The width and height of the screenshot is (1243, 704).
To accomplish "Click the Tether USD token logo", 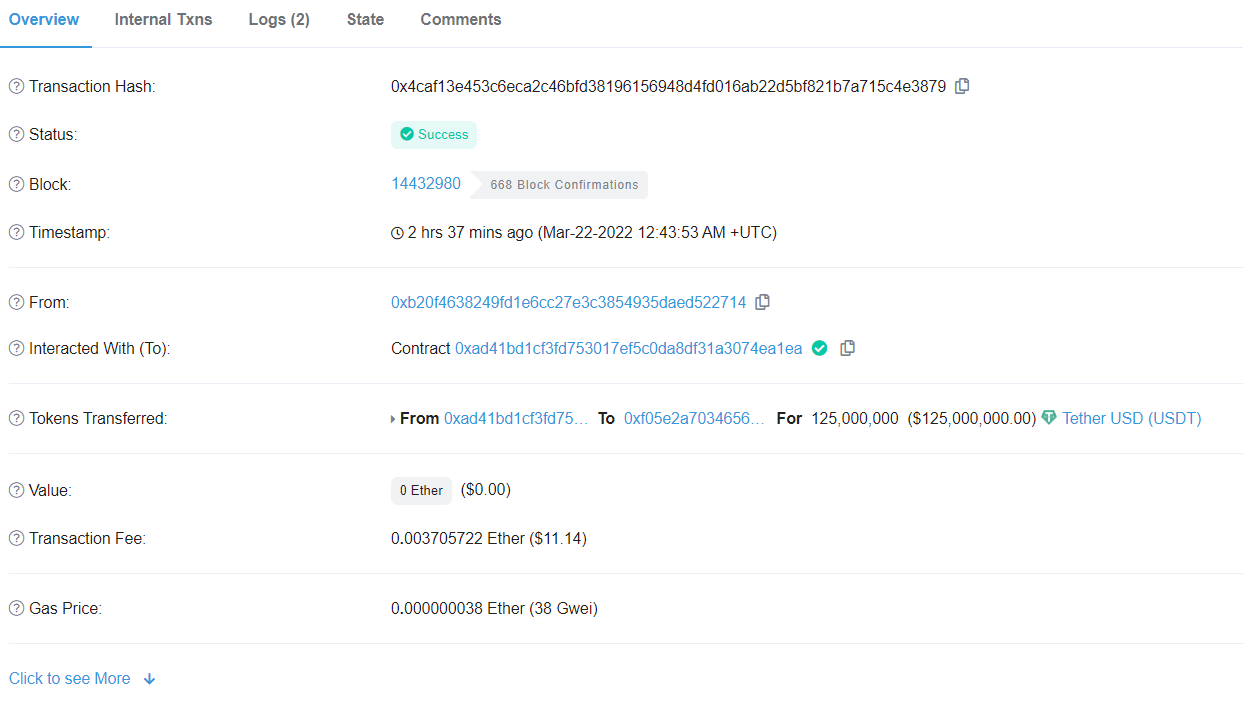I will [x=1048, y=417].
